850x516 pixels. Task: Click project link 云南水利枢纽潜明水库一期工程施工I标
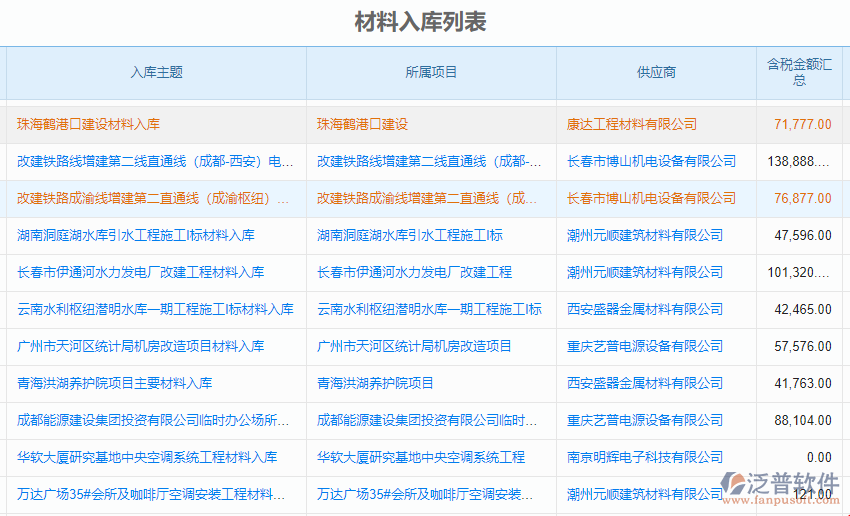click(429, 310)
